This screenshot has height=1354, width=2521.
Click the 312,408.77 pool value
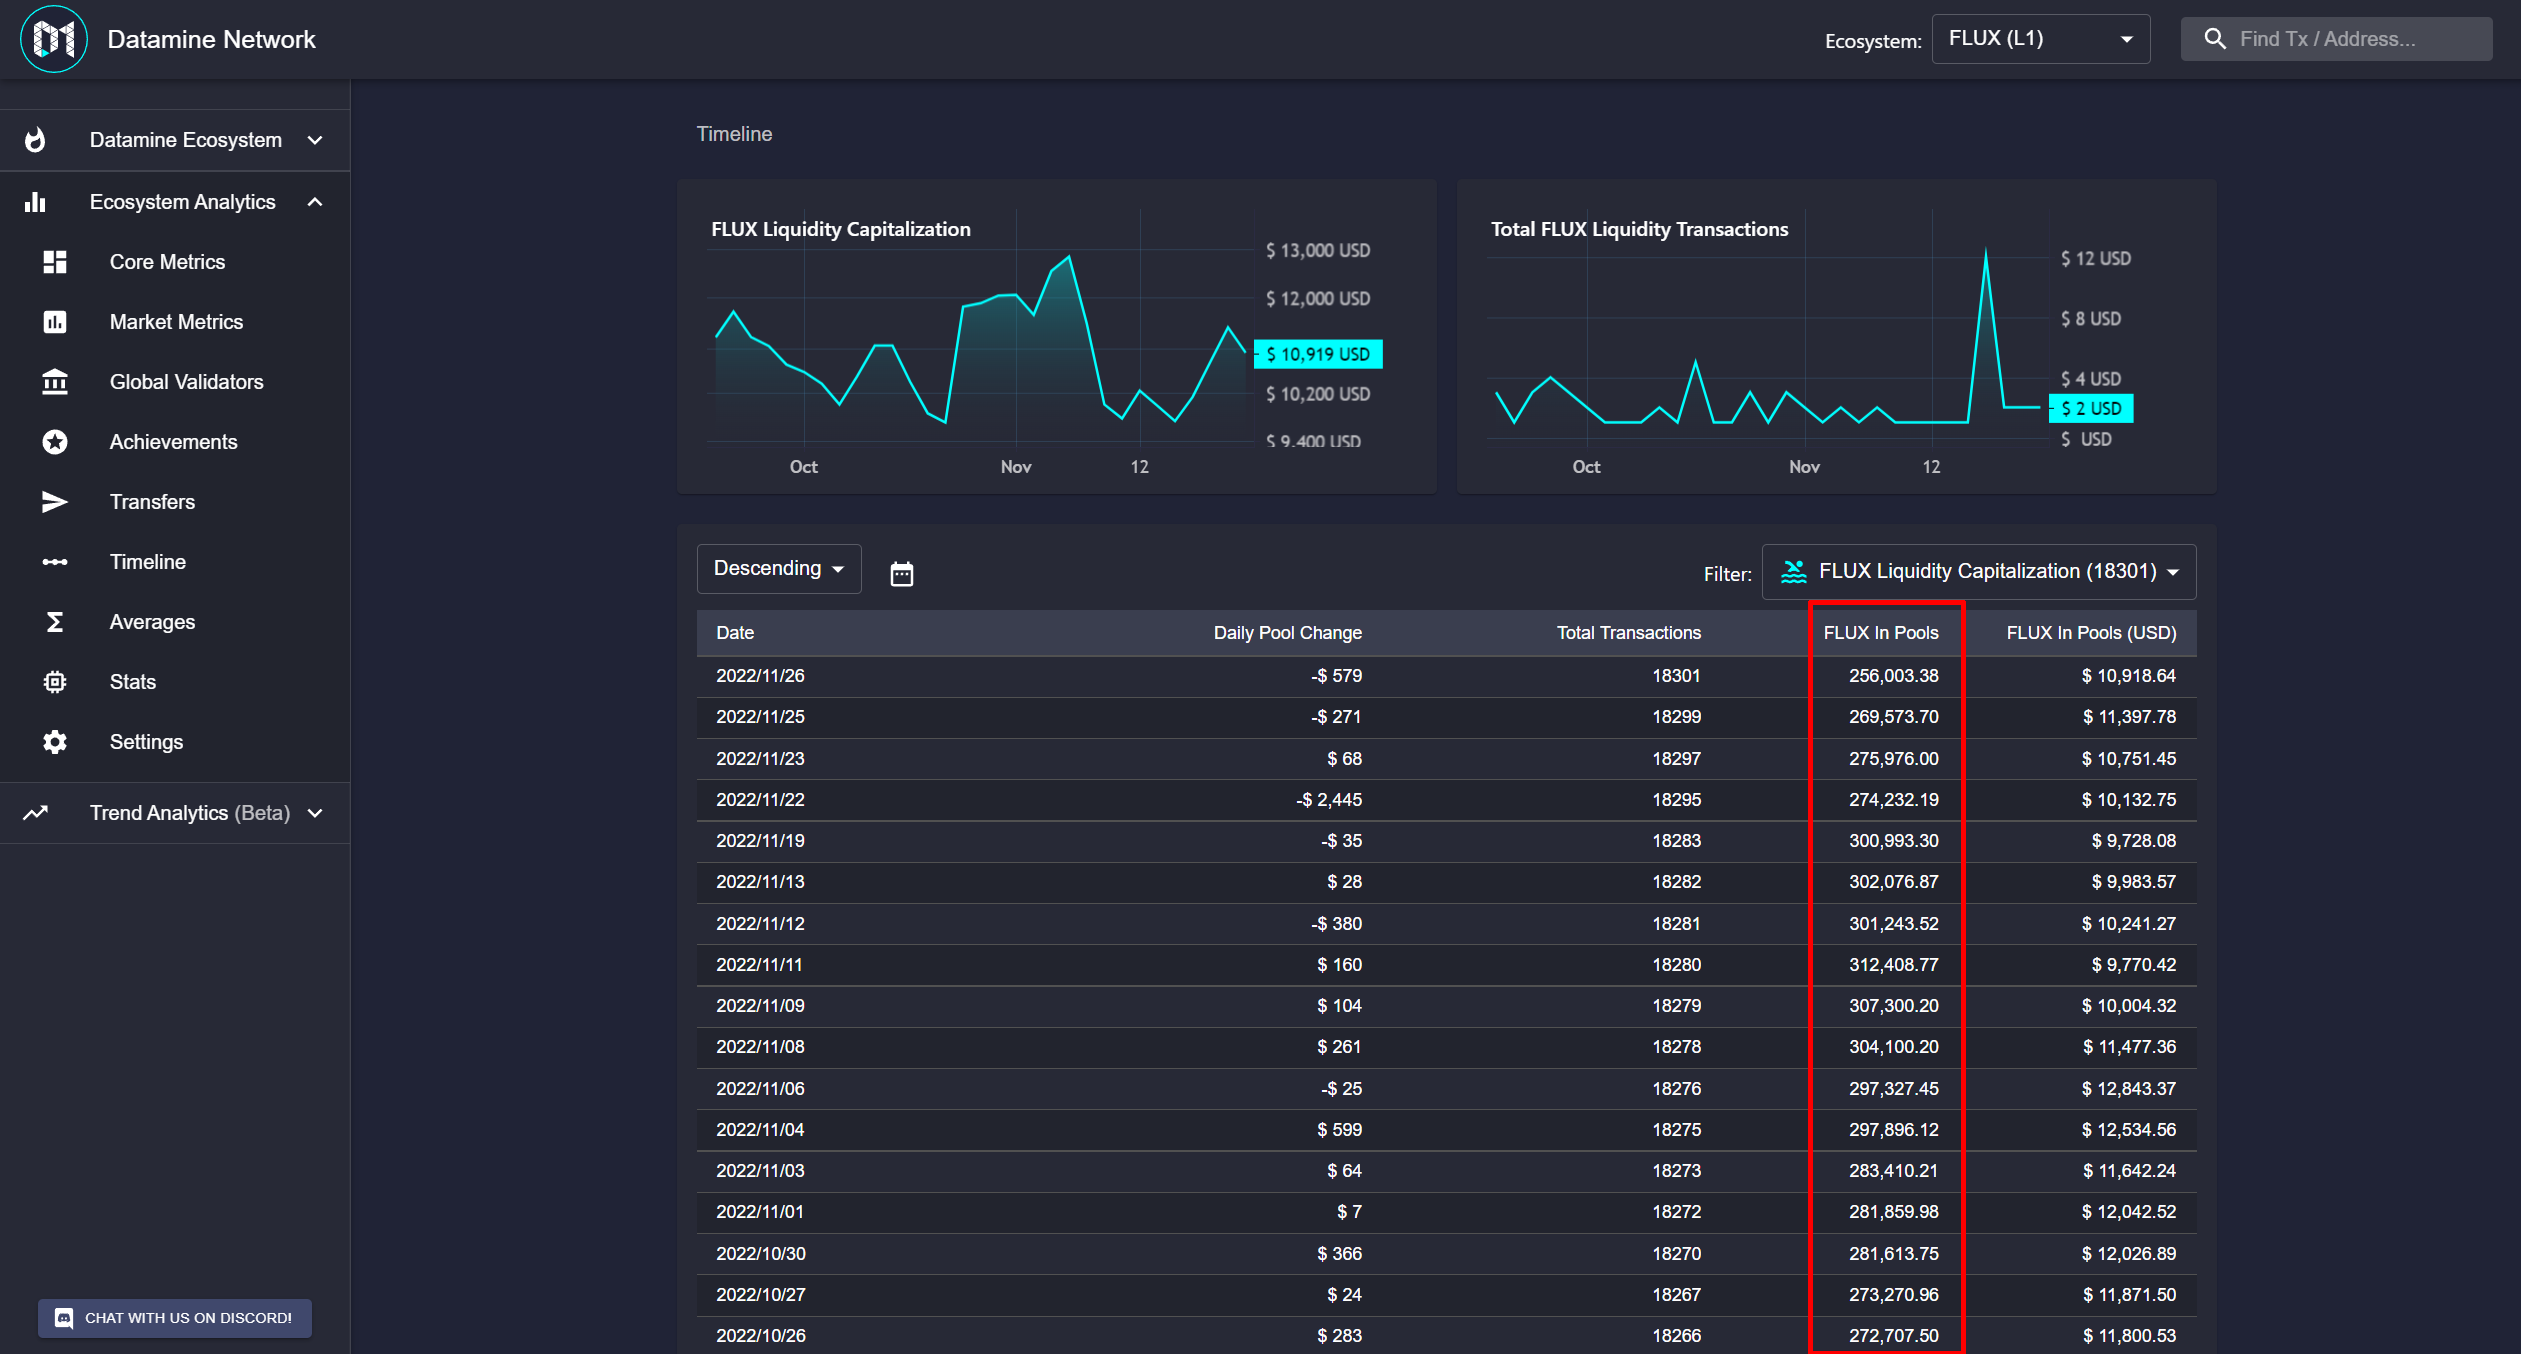tap(1893, 965)
